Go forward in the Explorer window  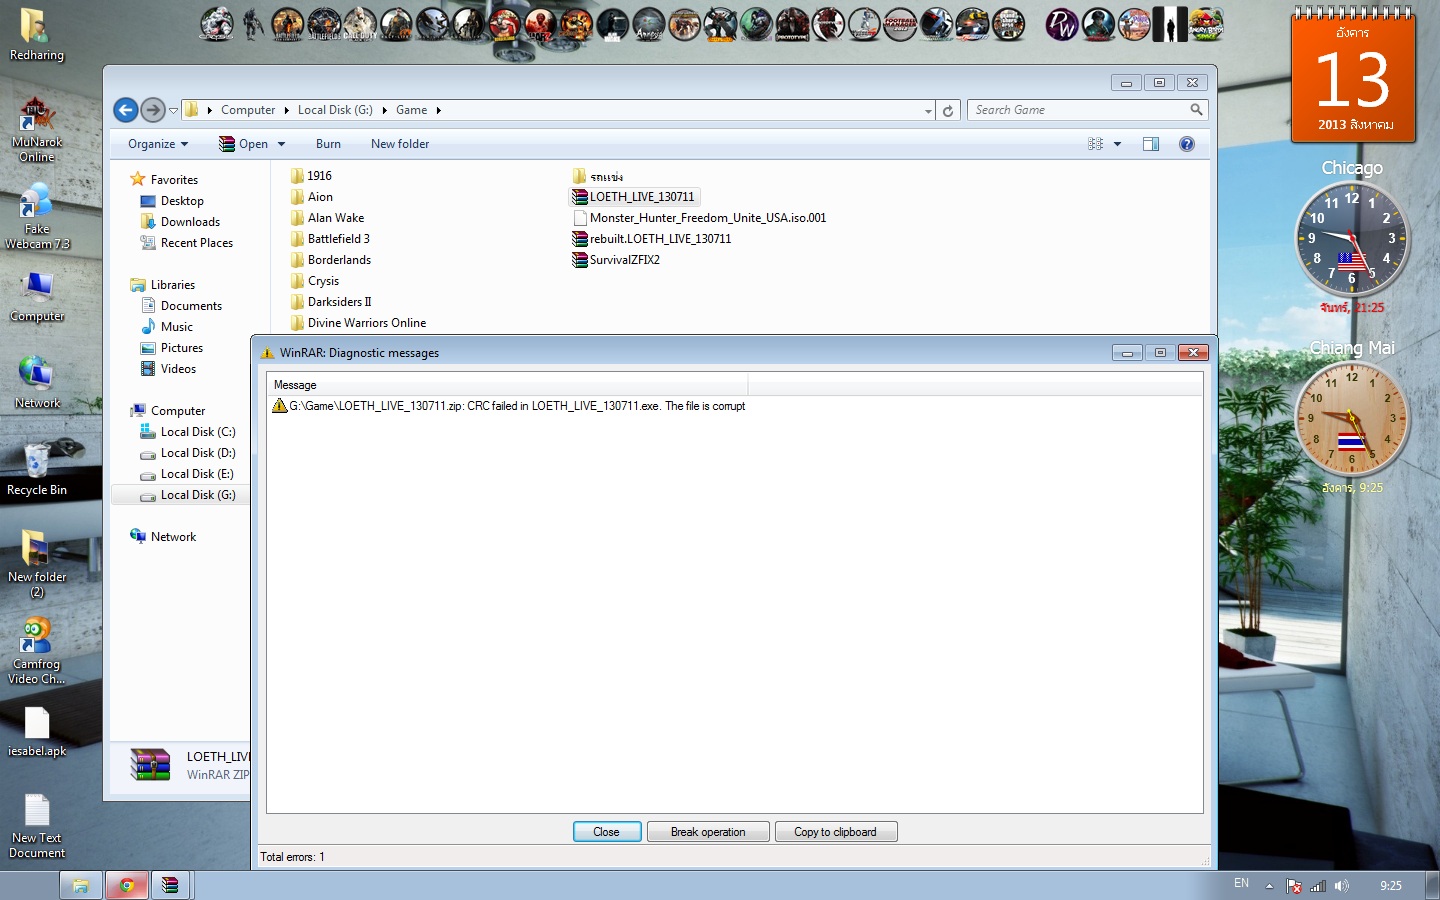click(x=153, y=110)
